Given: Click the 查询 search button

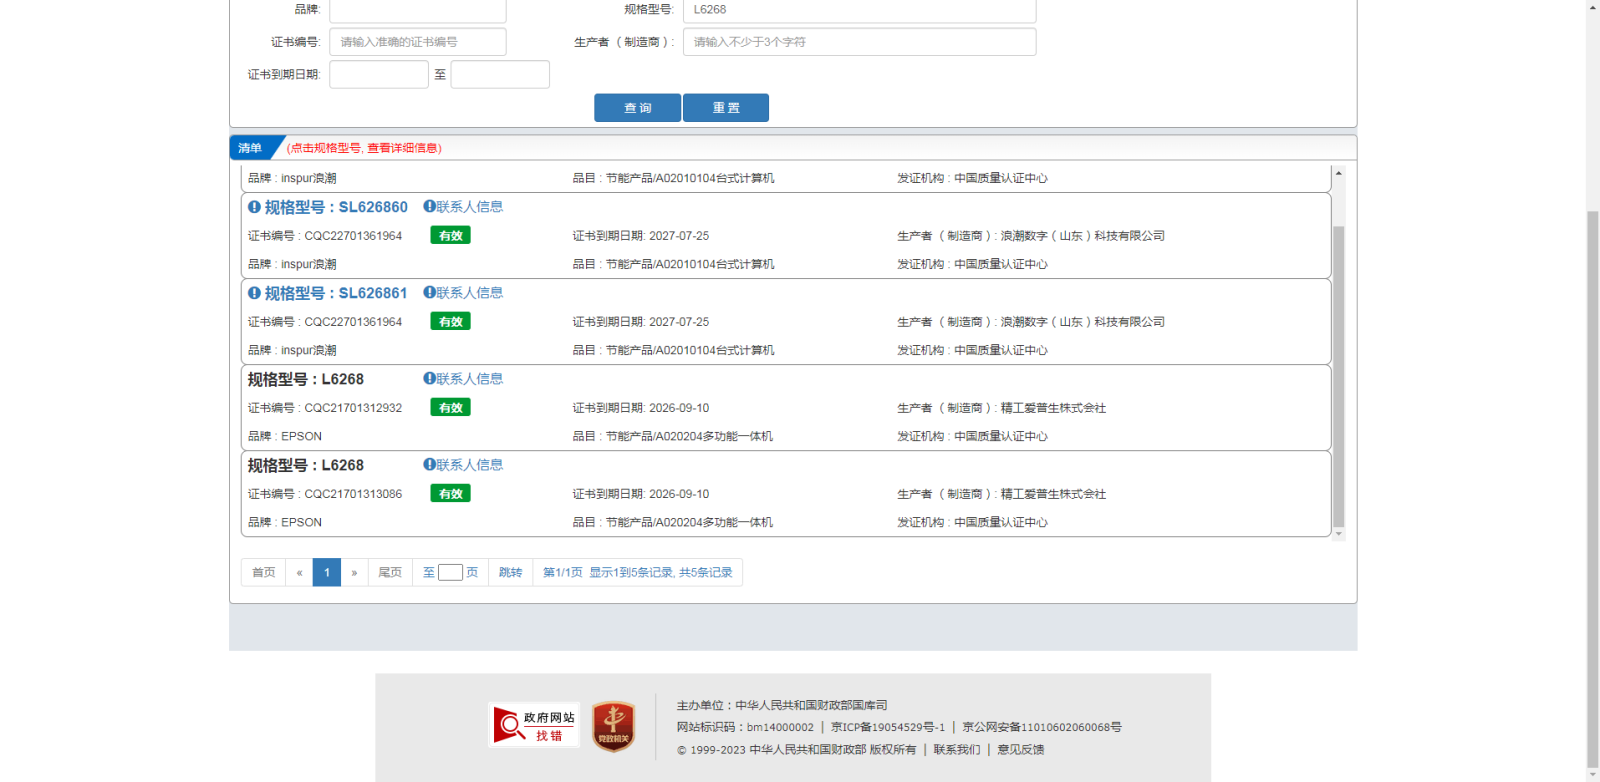Looking at the screenshot, I should [x=637, y=108].
